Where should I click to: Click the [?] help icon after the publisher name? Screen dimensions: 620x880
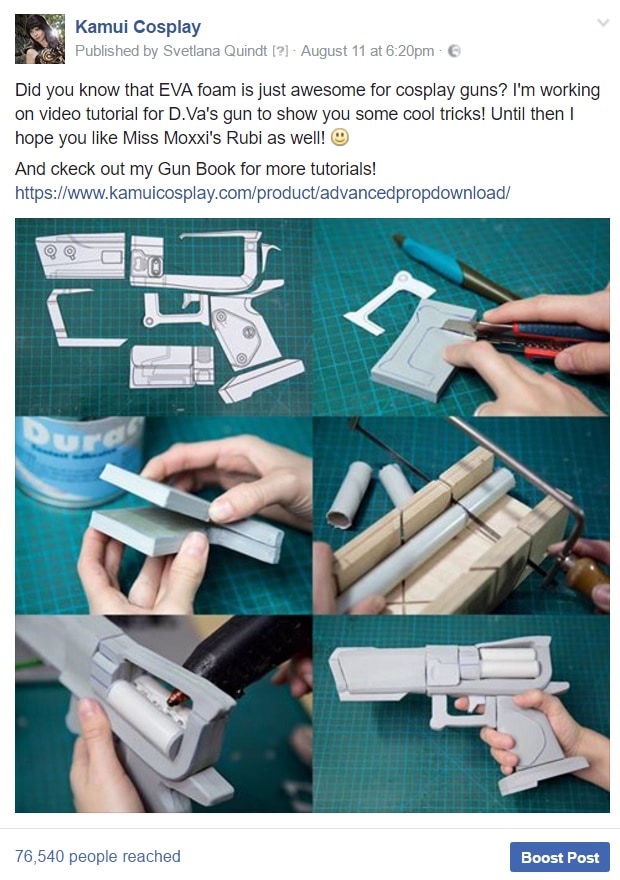click(280, 51)
